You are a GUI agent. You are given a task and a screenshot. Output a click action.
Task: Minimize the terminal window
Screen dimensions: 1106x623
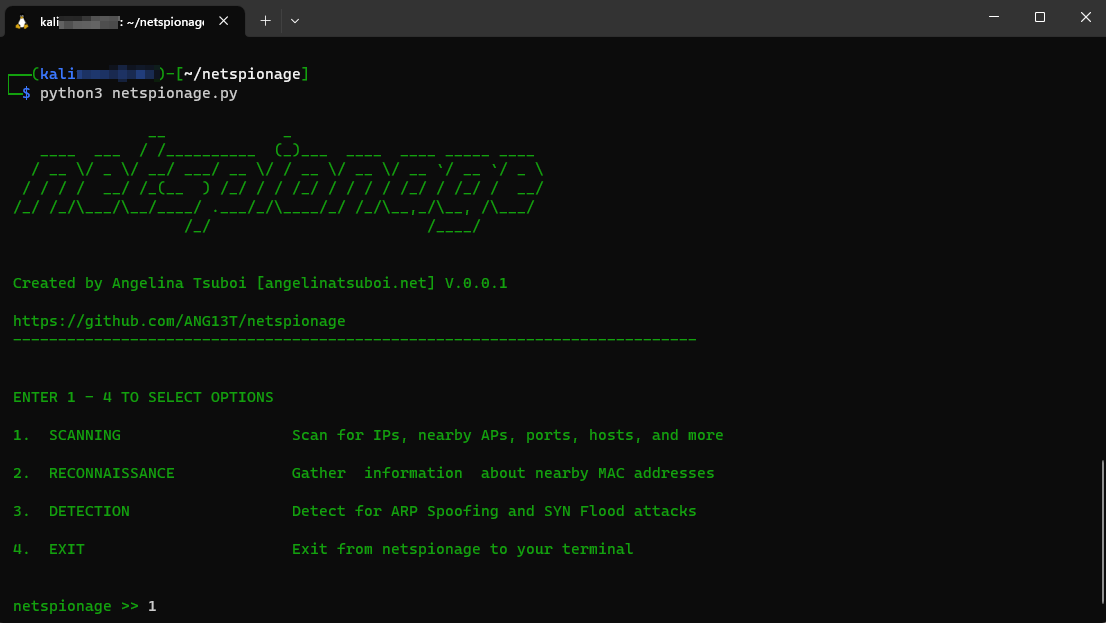(x=994, y=17)
